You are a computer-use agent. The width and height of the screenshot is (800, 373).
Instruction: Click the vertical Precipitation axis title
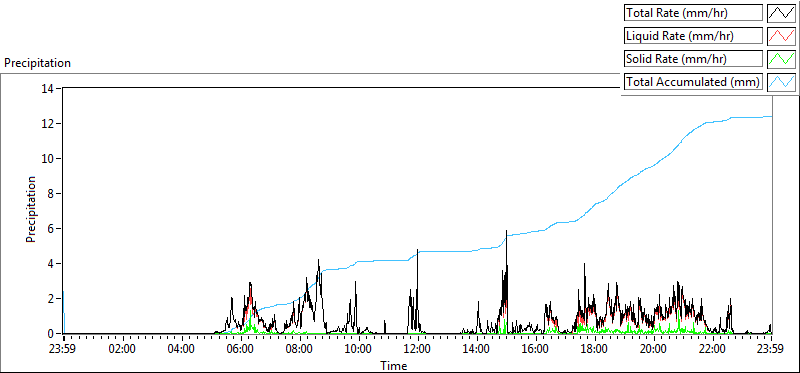click(x=31, y=209)
